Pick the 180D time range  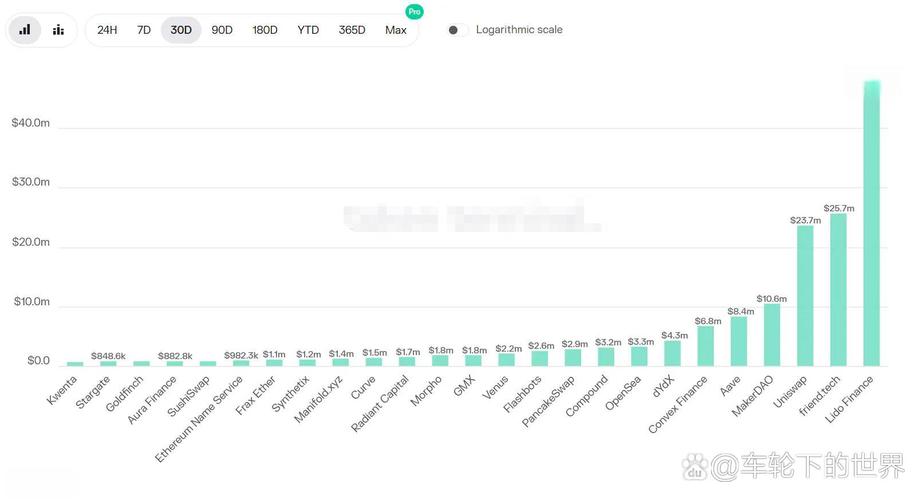point(265,30)
